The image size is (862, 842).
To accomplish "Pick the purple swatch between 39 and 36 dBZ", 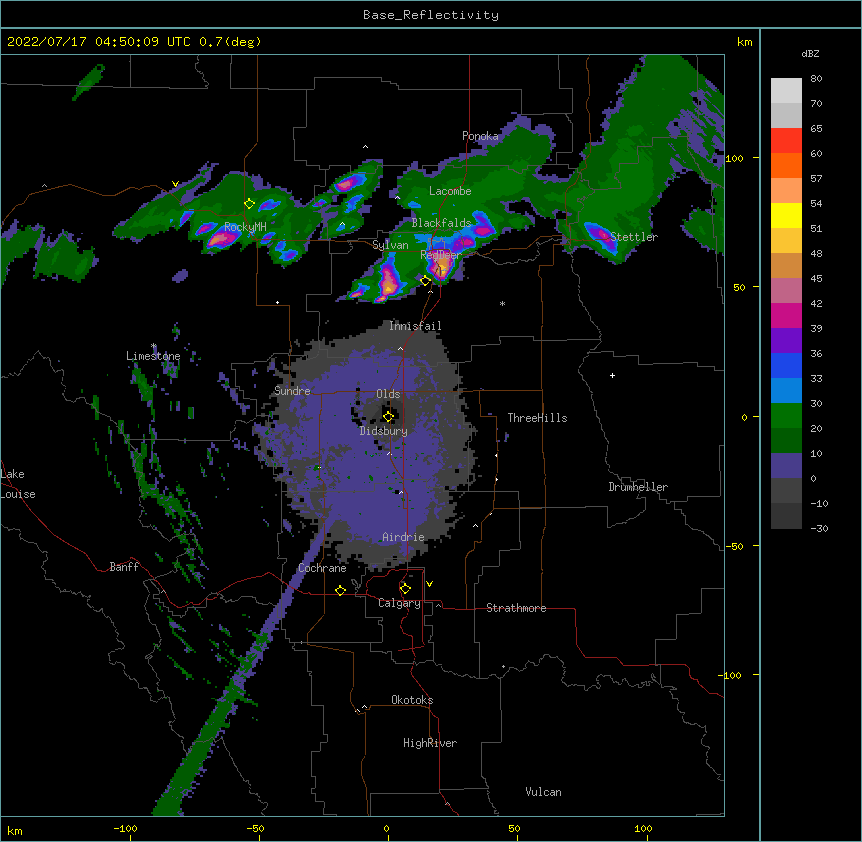I will 786,341.
